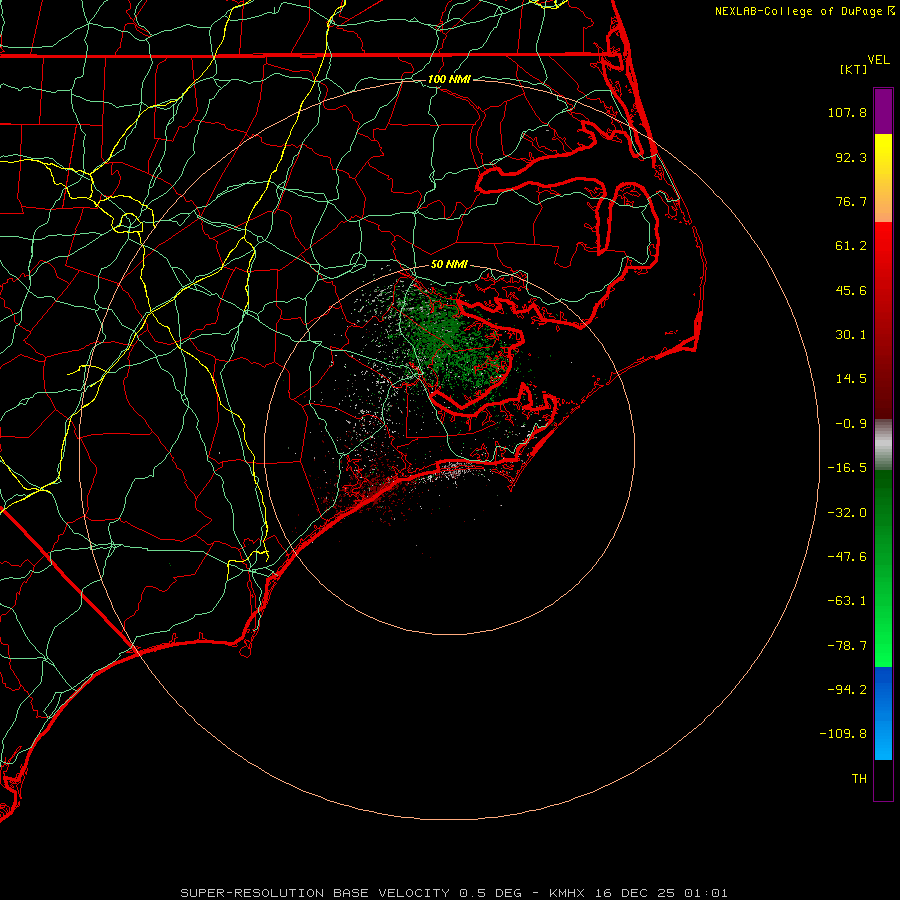The image size is (900, 900).
Task: Click the 92.3 legend value
Action: tap(851, 157)
